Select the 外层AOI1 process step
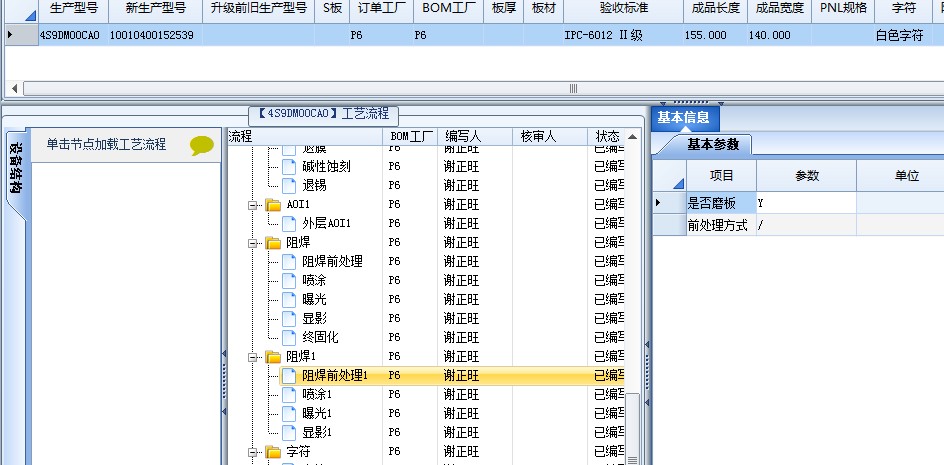Image resolution: width=944 pixels, height=465 pixels. [x=326, y=223]
